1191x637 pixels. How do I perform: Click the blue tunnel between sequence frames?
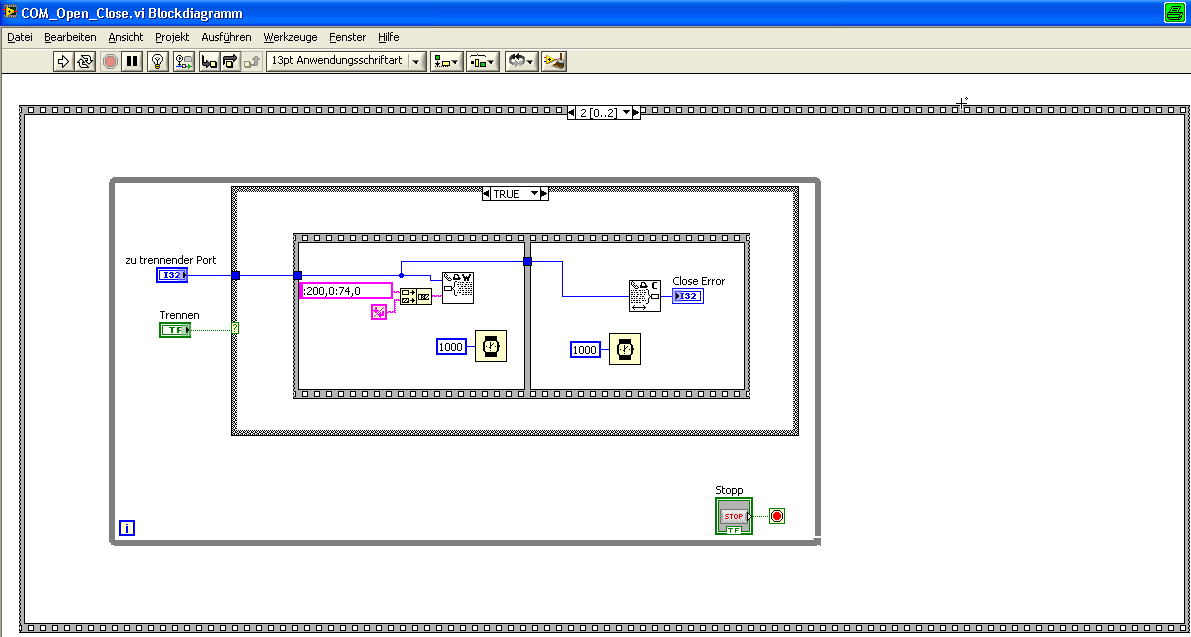(x=527, y=261)
